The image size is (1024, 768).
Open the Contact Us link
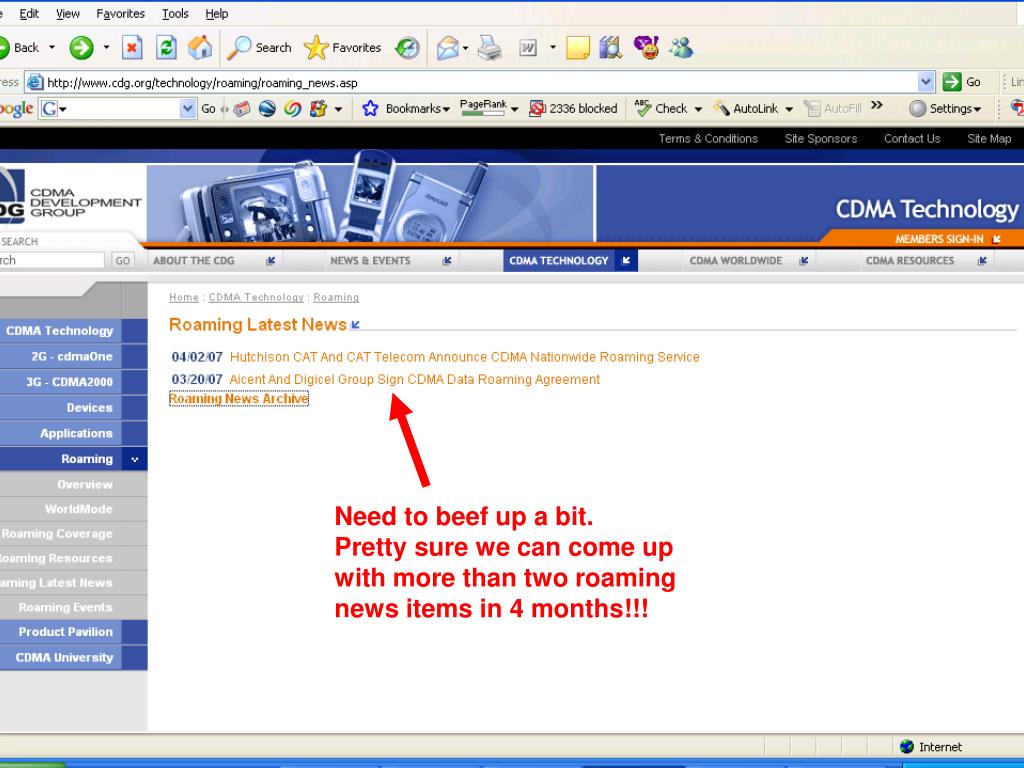[912, 138]
